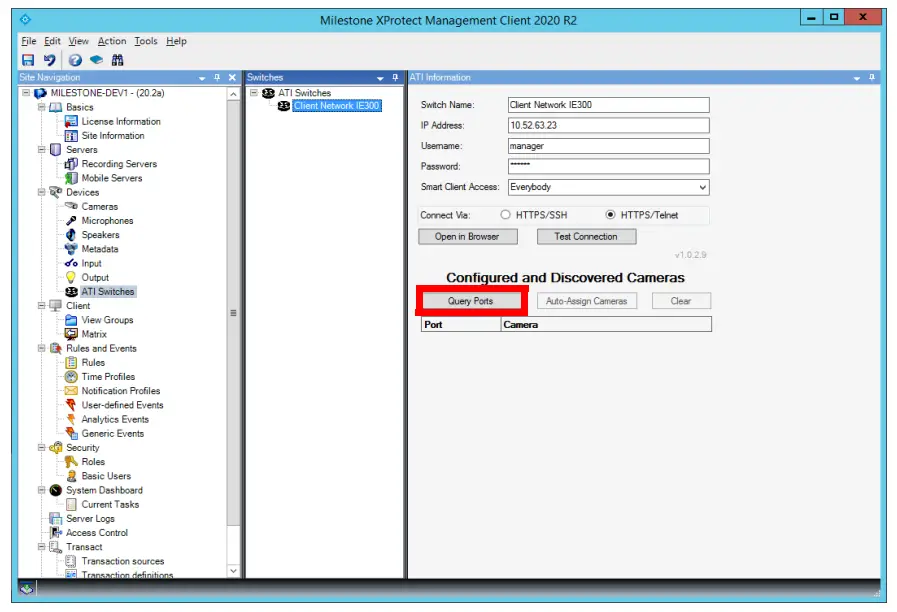Pin the Switches panel
The height and width of the screenshot is (612, 897).
[395, 77]
